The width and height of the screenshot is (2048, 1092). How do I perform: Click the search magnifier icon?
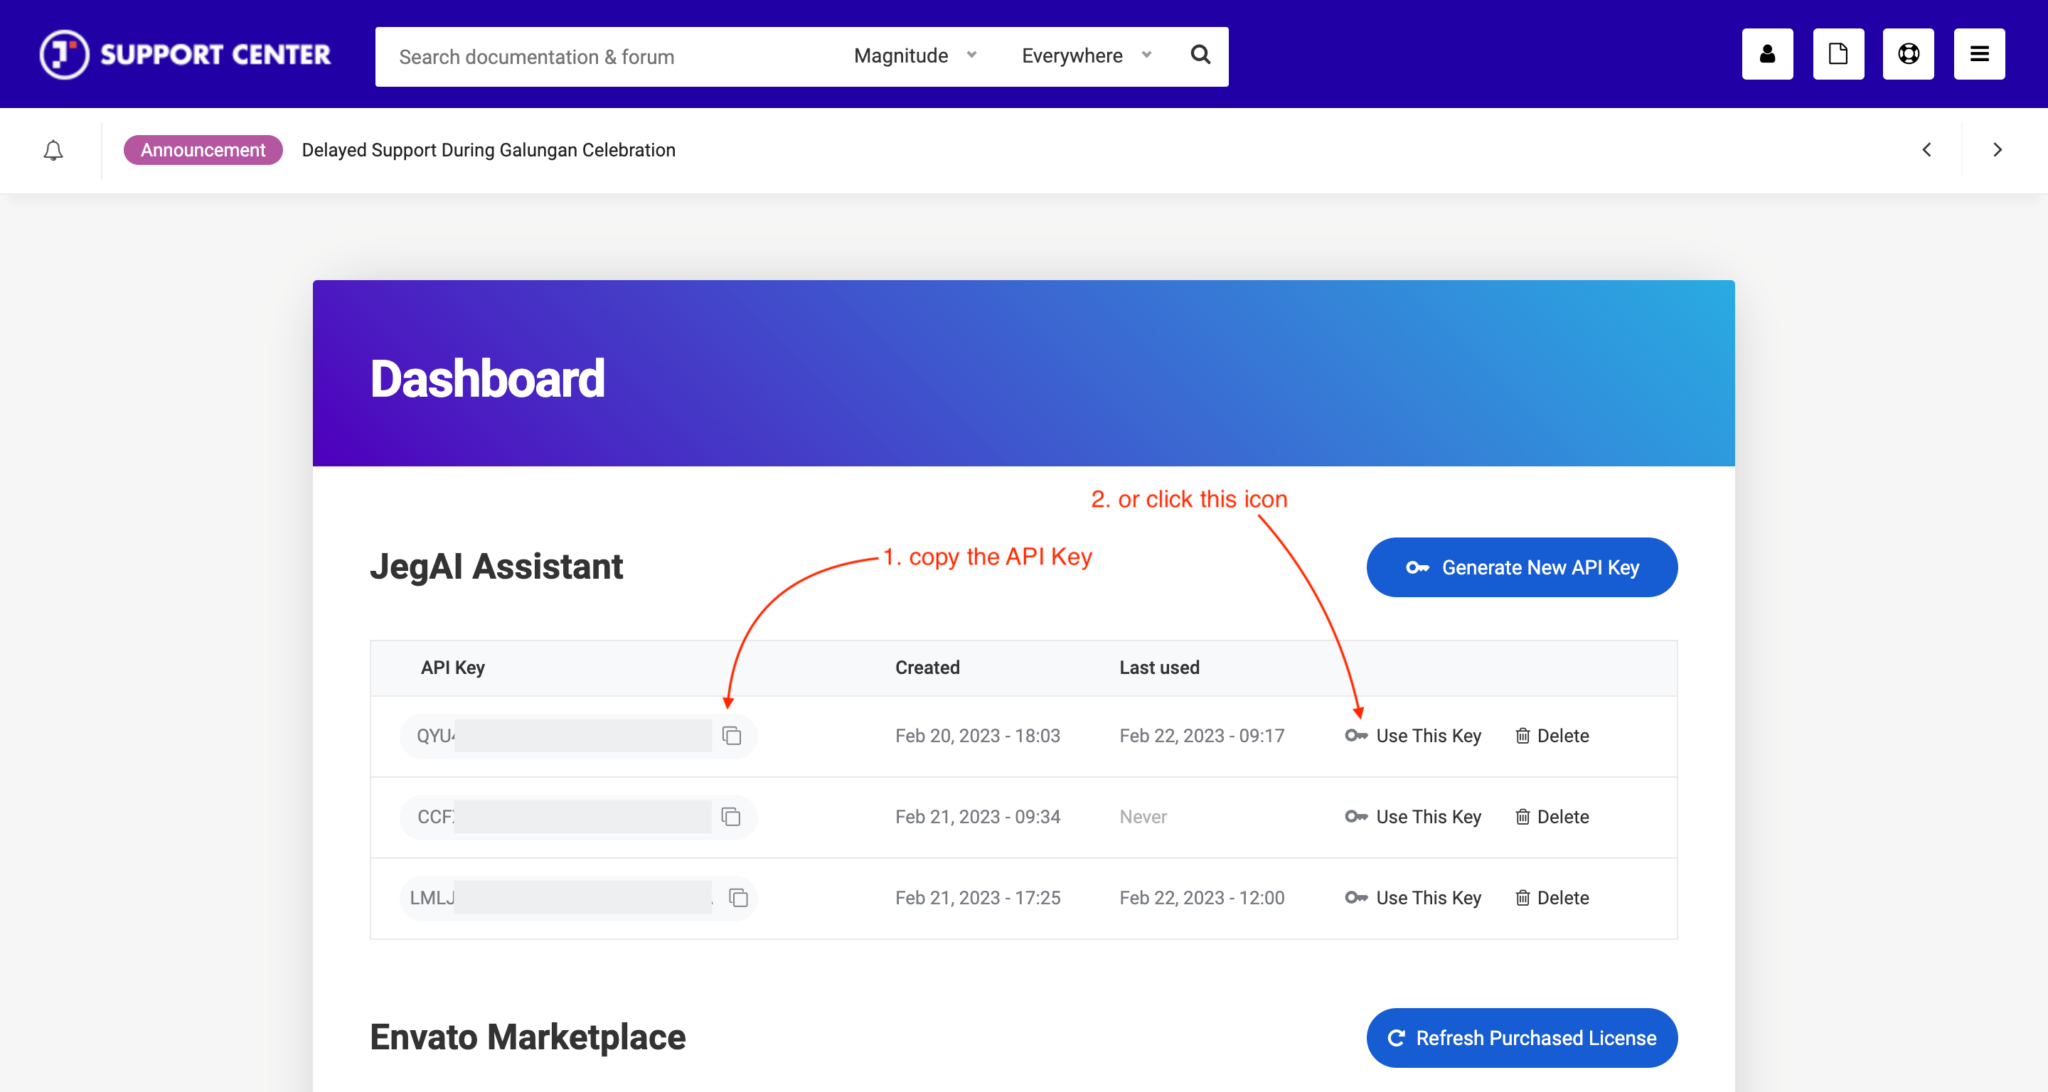click(1200, 55)
